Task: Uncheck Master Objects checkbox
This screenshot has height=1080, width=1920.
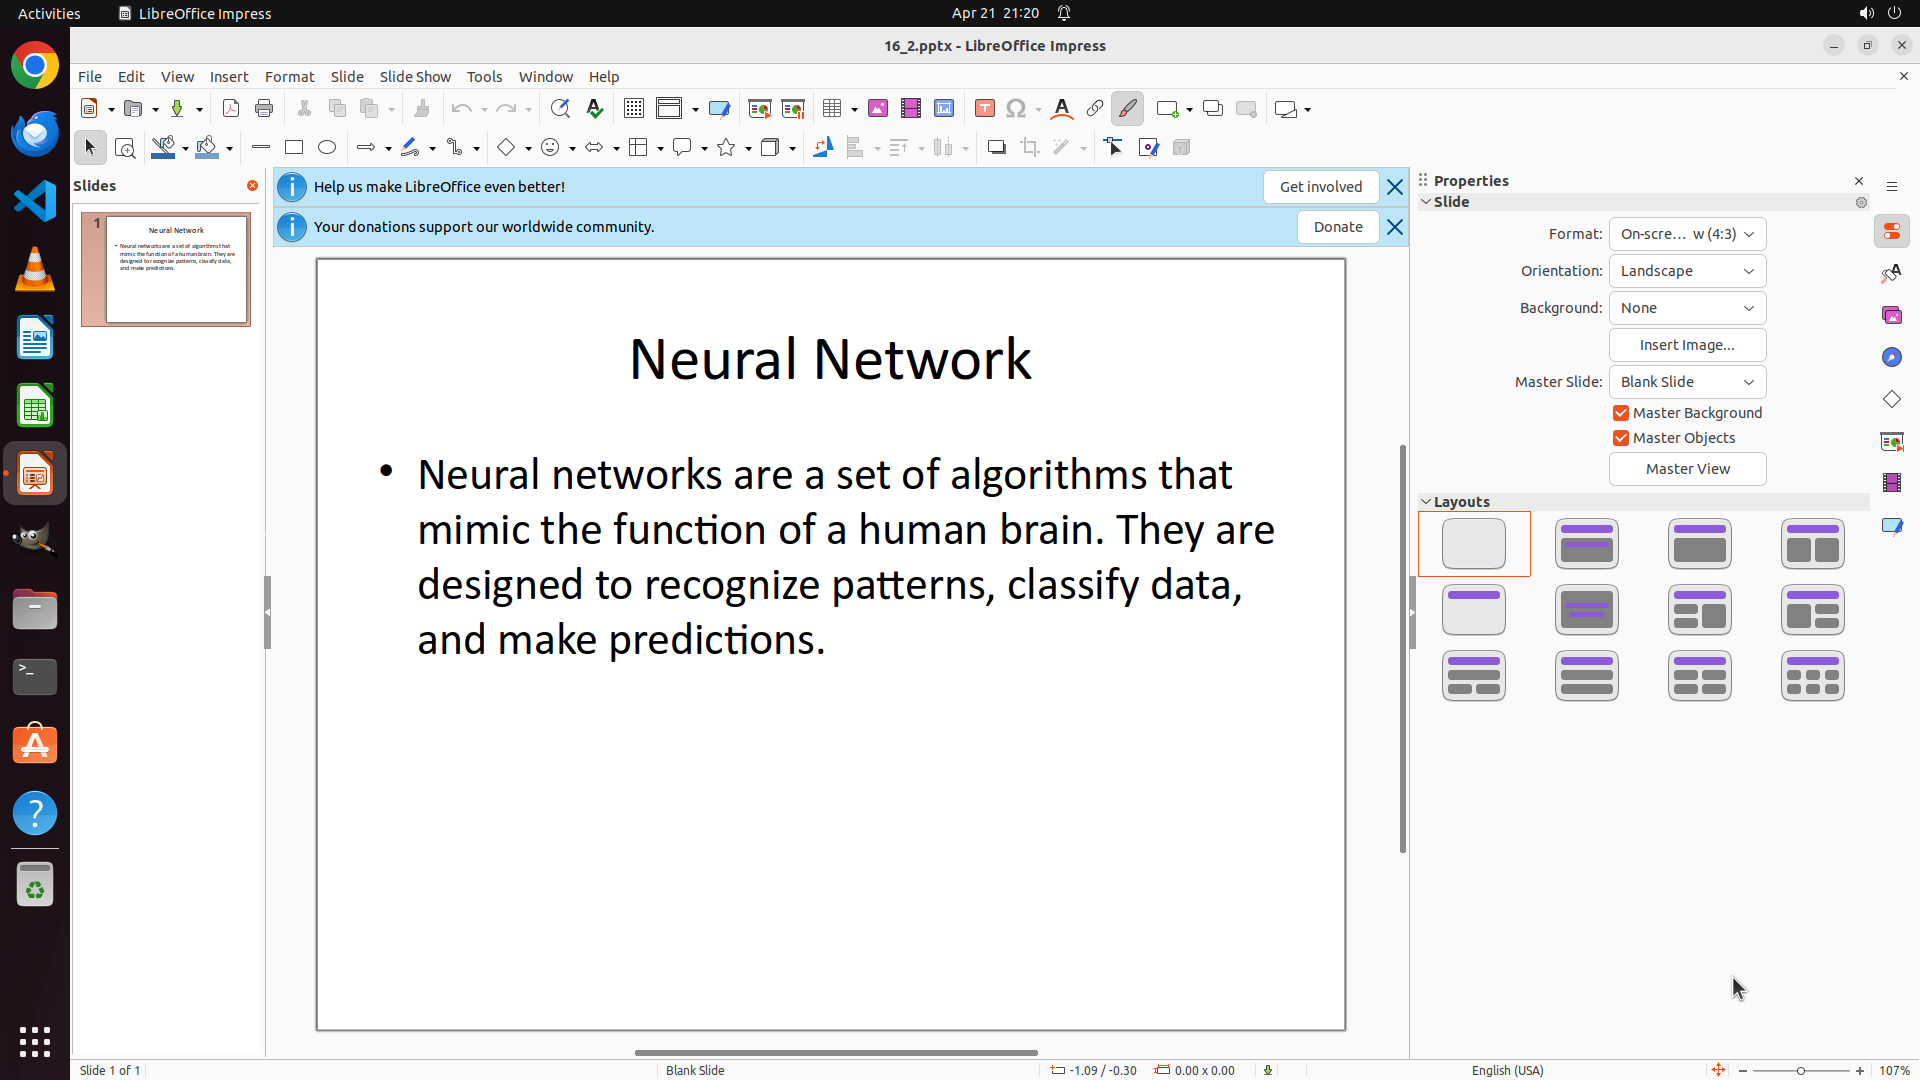Action: [x=1621, y=438]
